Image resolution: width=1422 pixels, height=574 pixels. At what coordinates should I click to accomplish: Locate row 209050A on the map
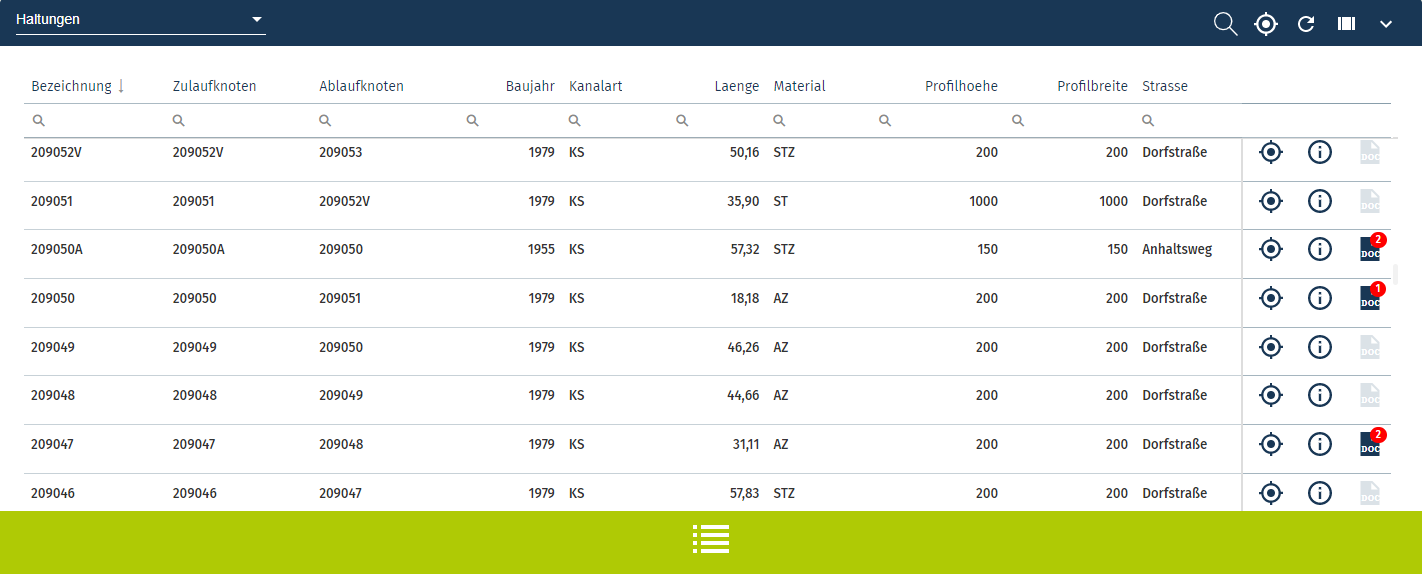(x=1270, y=249)
